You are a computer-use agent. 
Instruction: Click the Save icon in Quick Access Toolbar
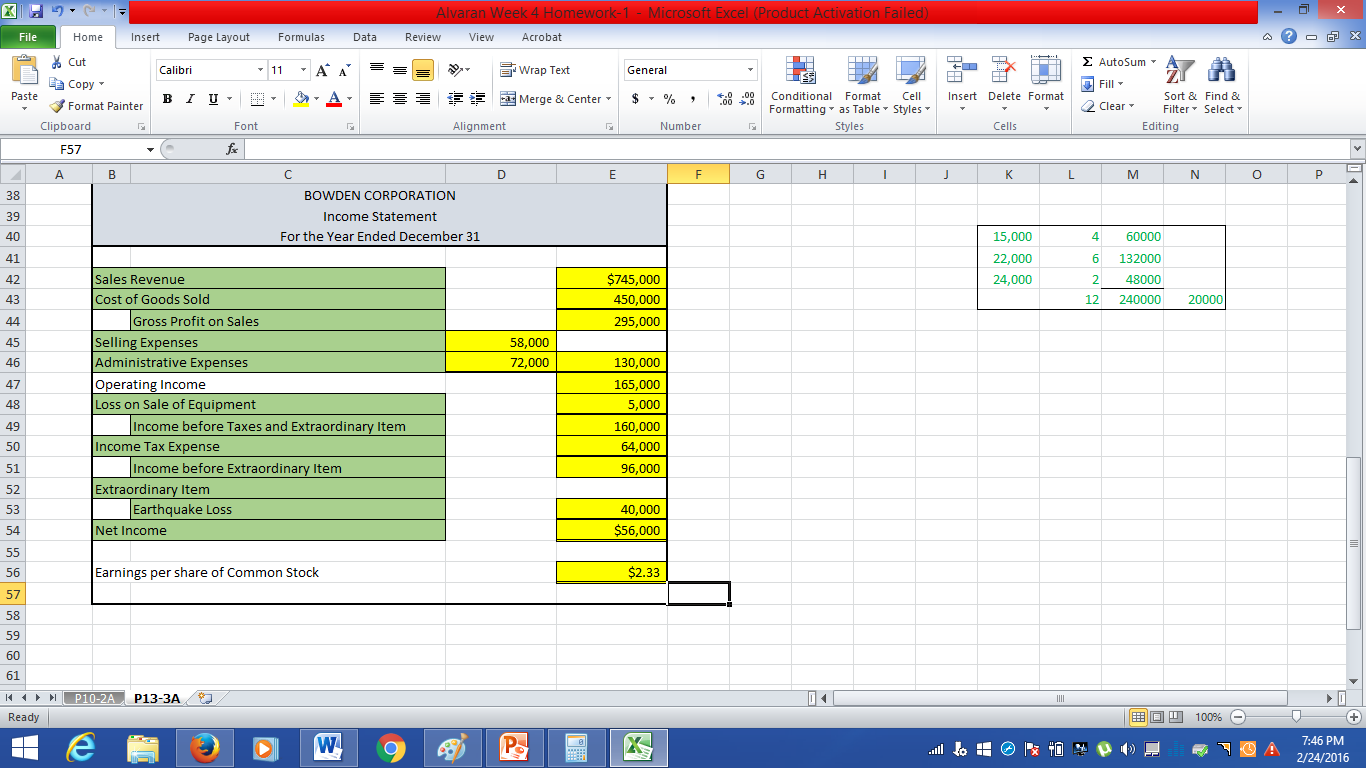[38, 13]
